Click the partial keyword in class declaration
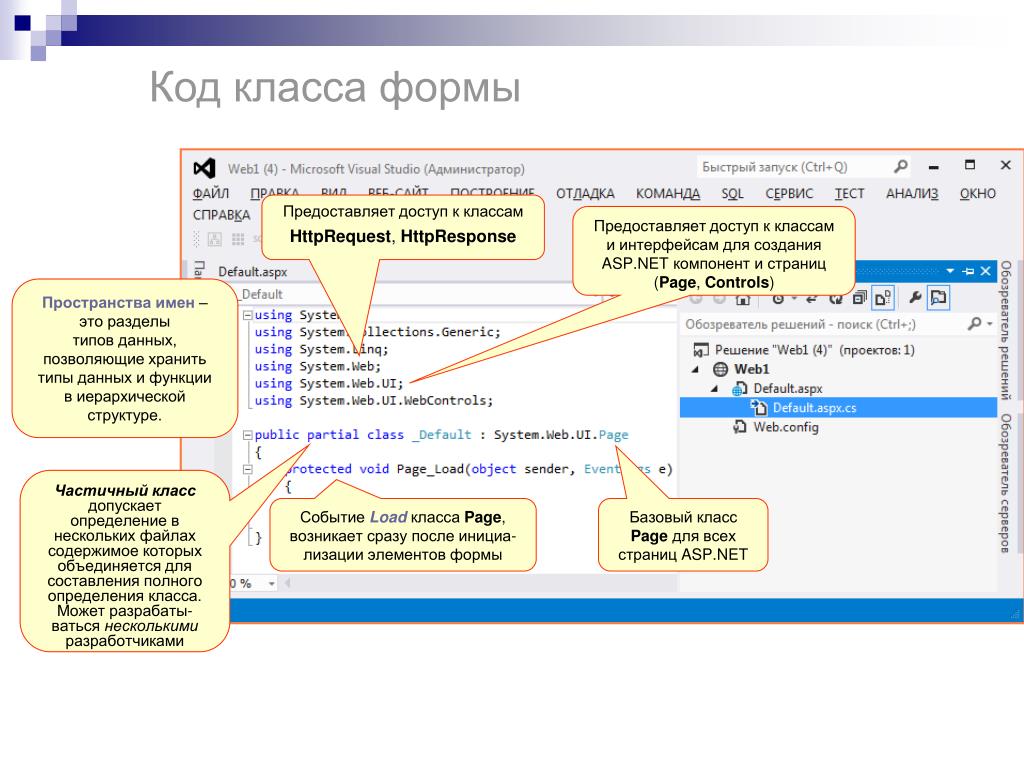The height and width of the screenshot is (768, 1024). [332, 435]
